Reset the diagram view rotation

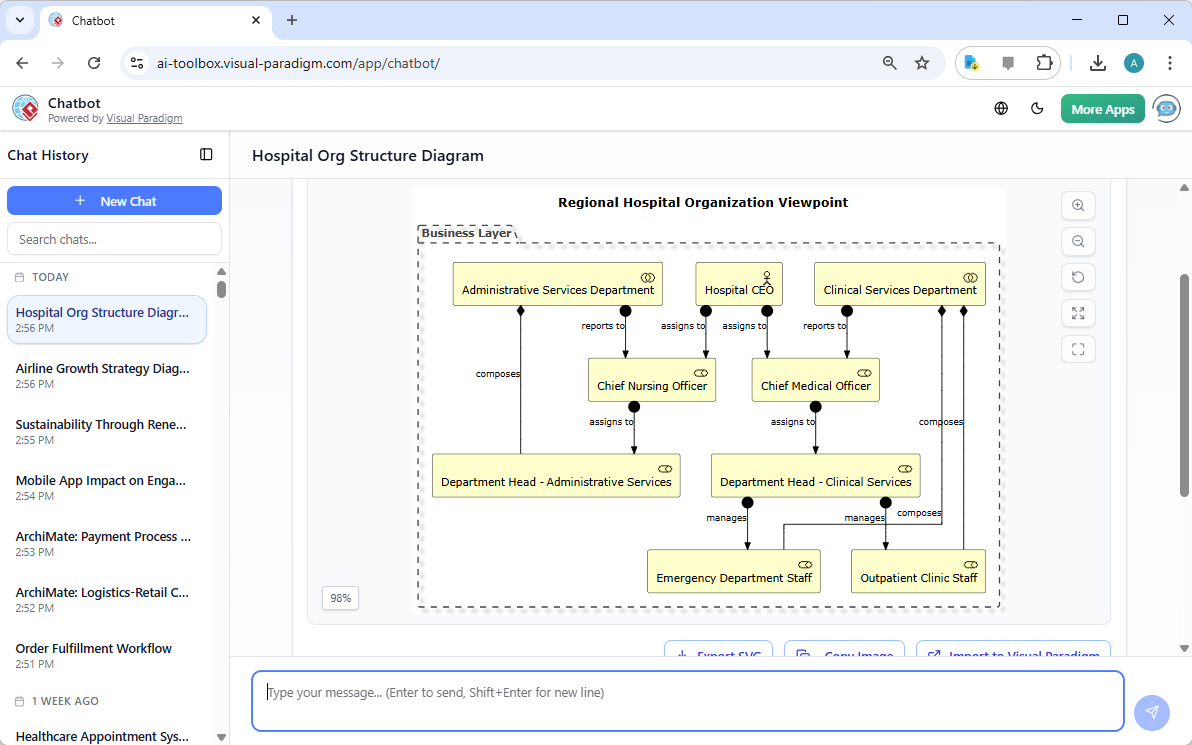(x=1078, y=277)
